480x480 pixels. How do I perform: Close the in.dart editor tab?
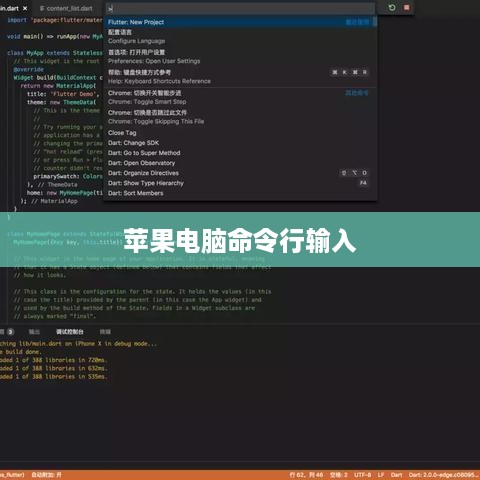pyautogui.click(x=25, y=8)
